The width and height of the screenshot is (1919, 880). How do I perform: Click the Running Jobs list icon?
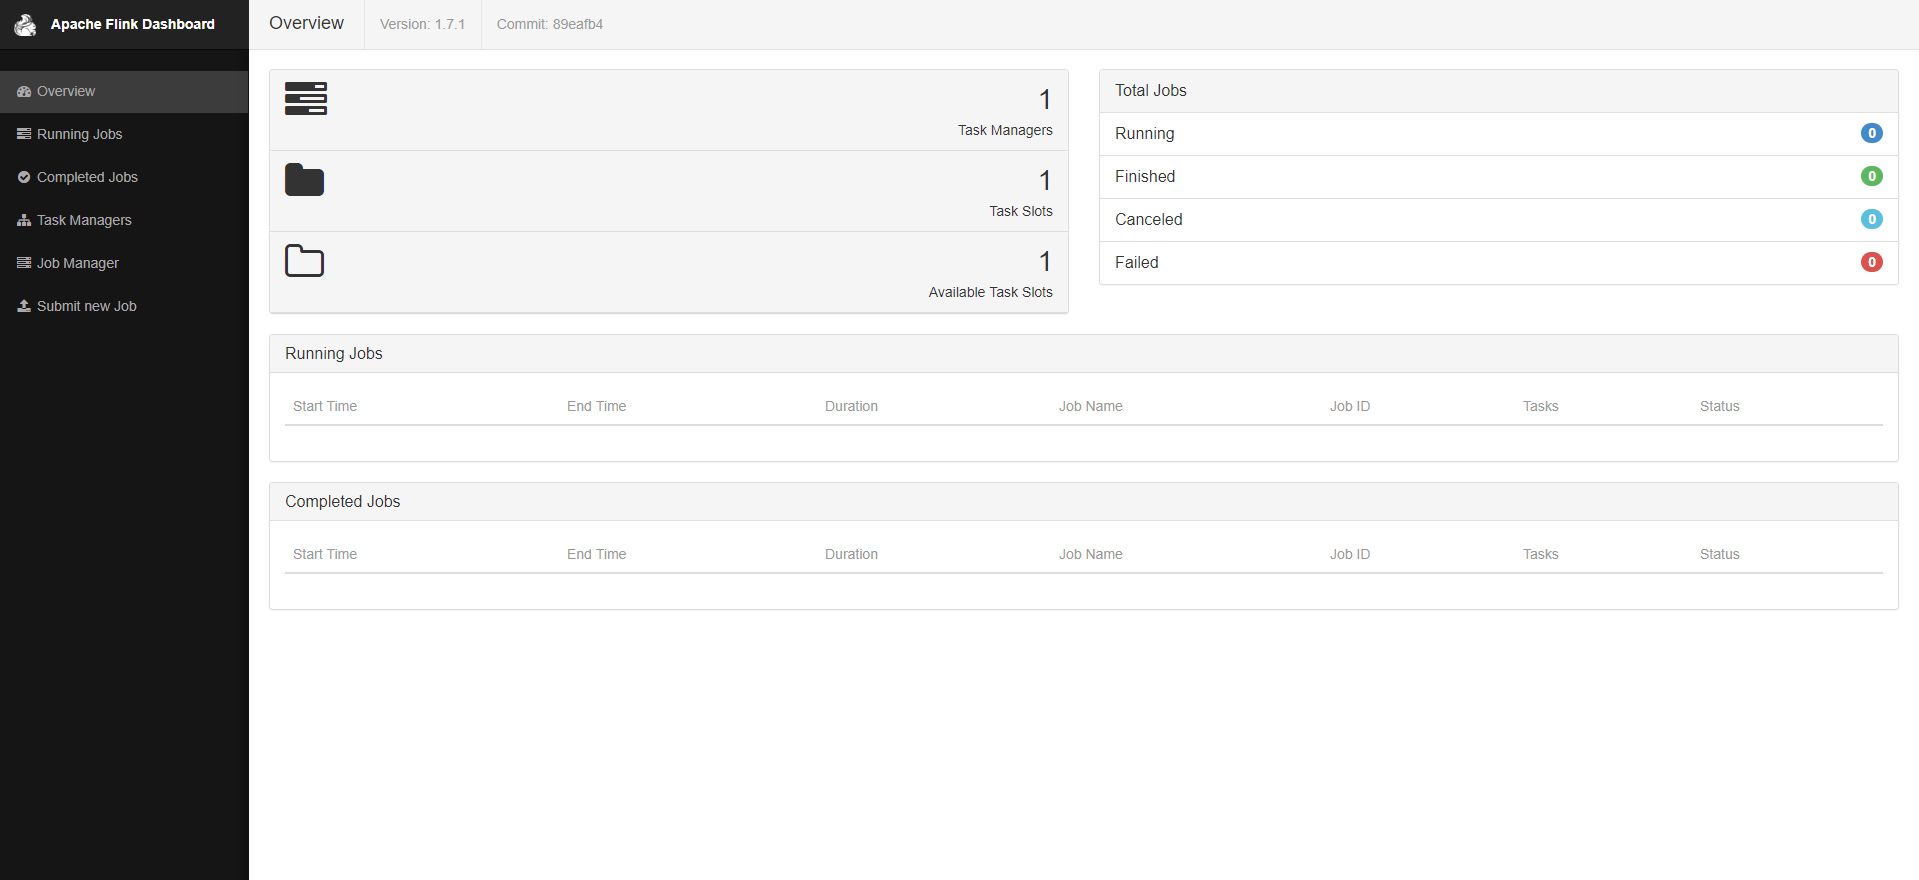(x=24, y=134)
